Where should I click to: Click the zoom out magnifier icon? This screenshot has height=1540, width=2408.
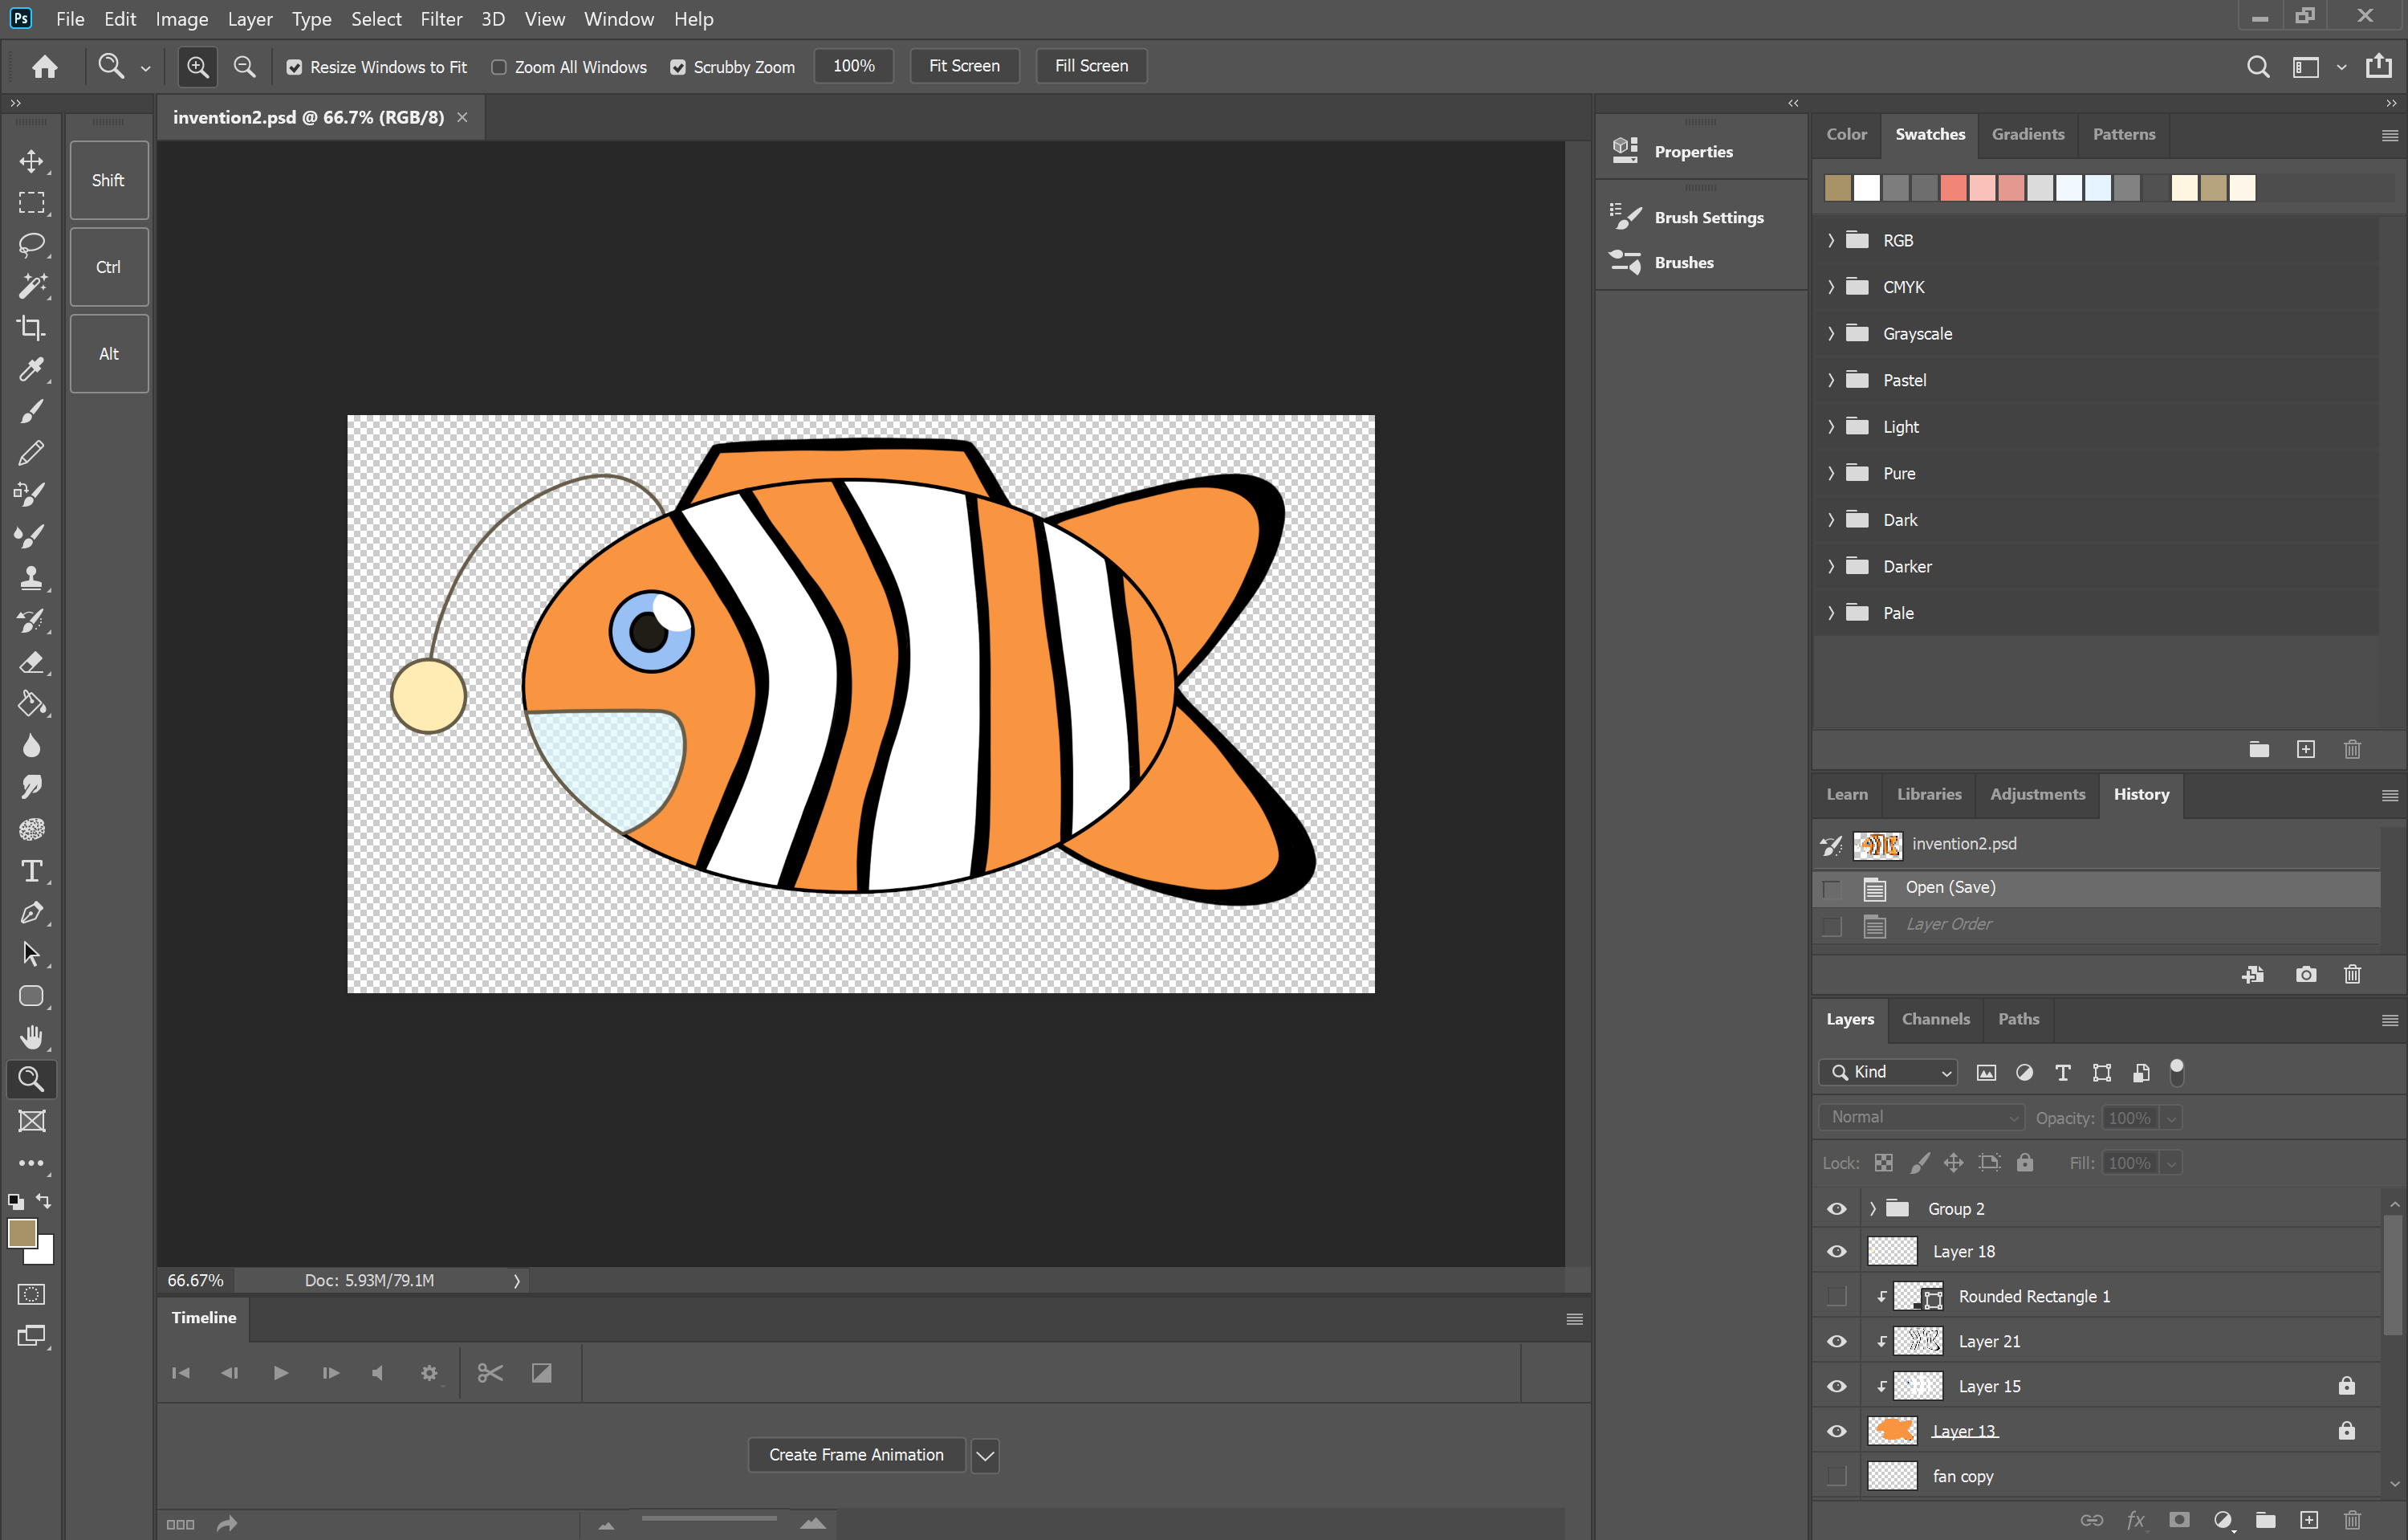point(244,66)
